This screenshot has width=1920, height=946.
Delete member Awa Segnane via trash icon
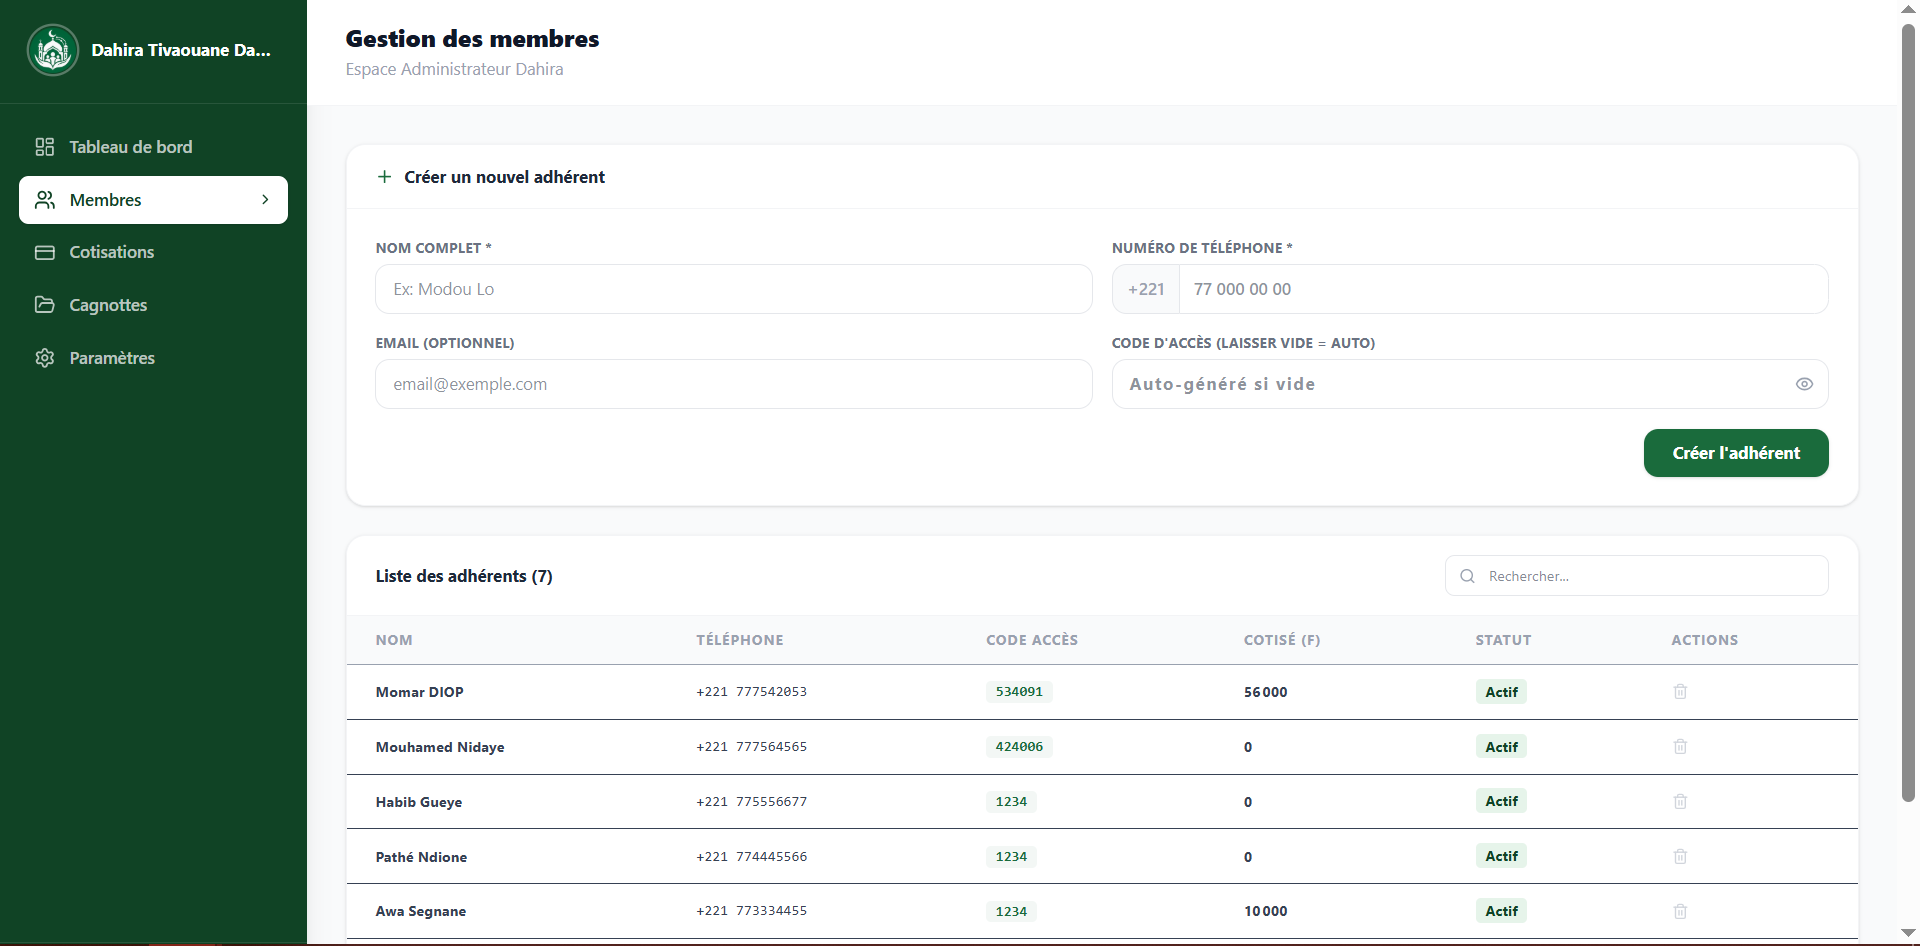[1680, 911]
